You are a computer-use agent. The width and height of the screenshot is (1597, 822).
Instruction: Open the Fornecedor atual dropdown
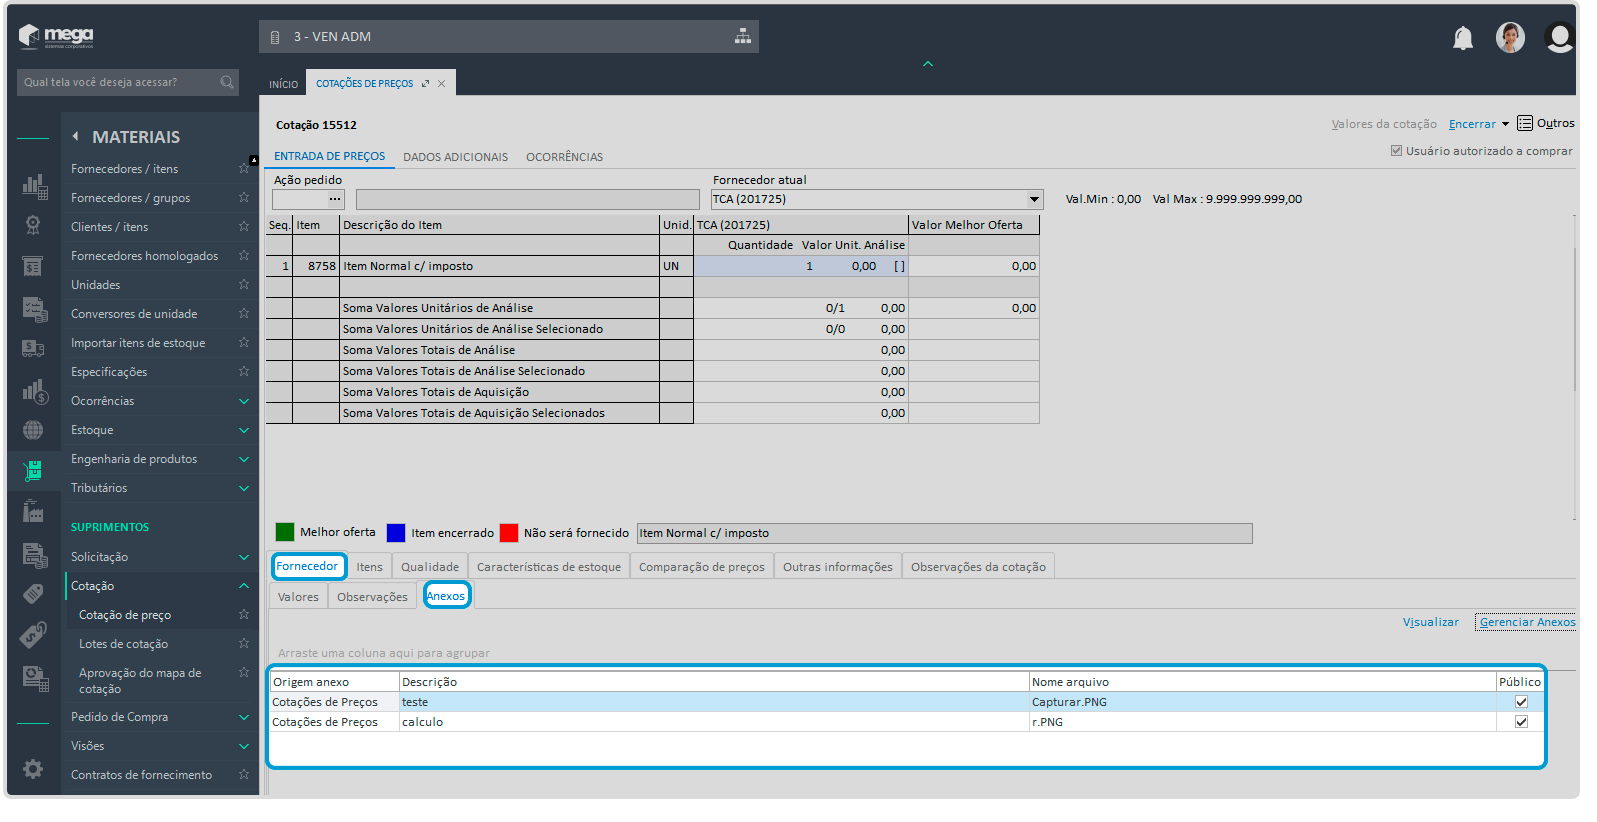(x=1034, y=199)
